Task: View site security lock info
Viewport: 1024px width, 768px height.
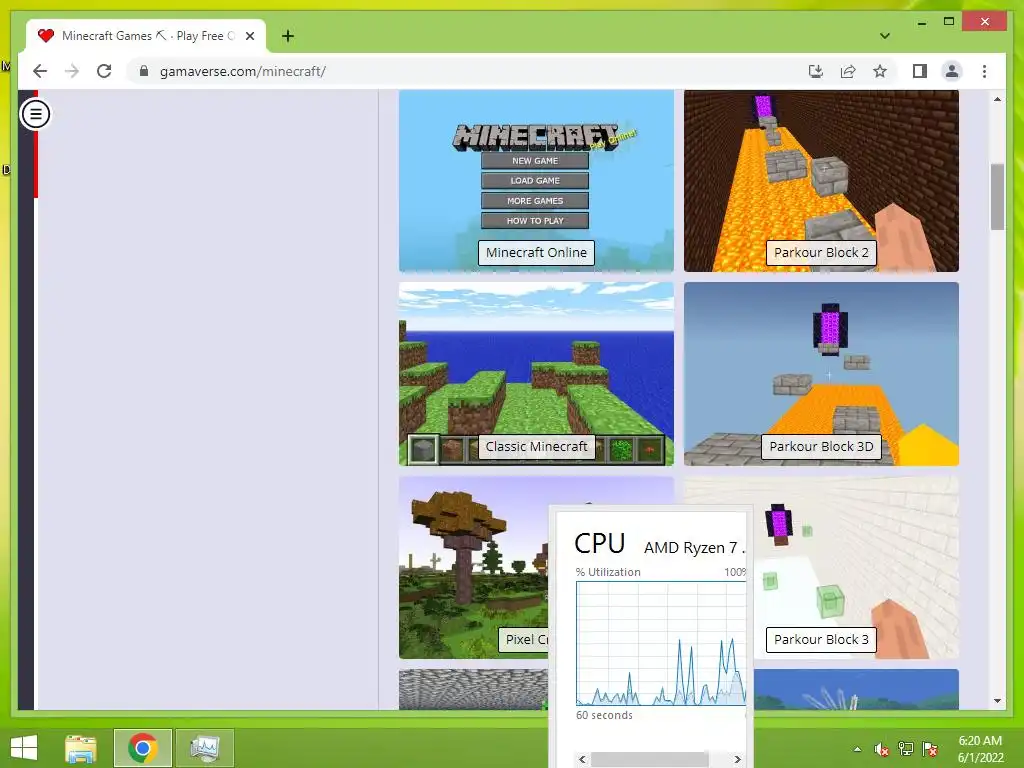Action: 144,71
